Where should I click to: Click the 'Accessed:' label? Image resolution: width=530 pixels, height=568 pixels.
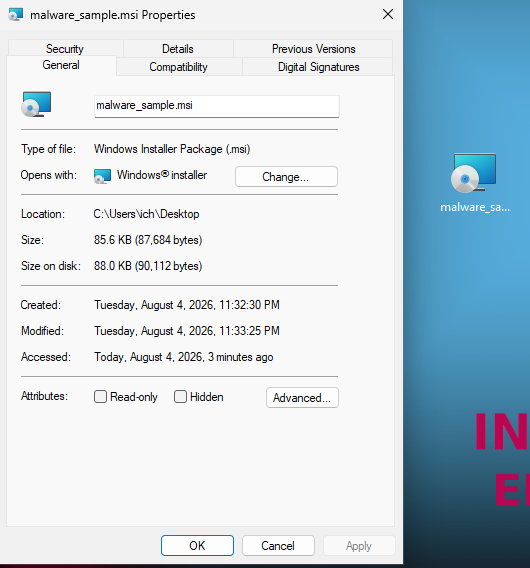46,357
